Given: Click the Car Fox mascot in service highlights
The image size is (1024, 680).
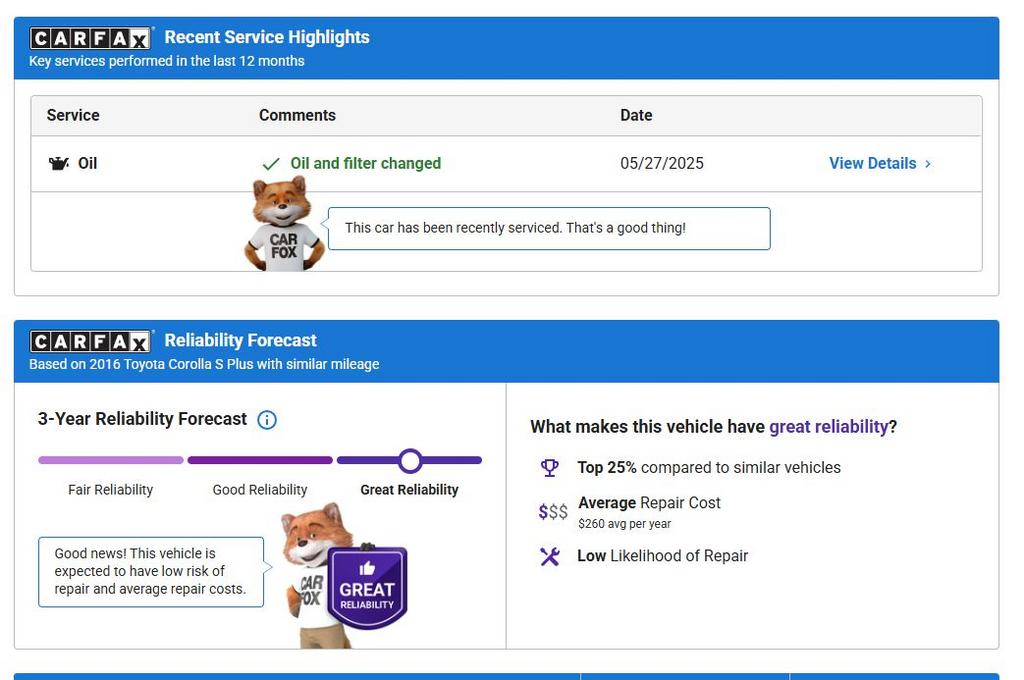Looking at the screenshot, I should coord(283,225).
